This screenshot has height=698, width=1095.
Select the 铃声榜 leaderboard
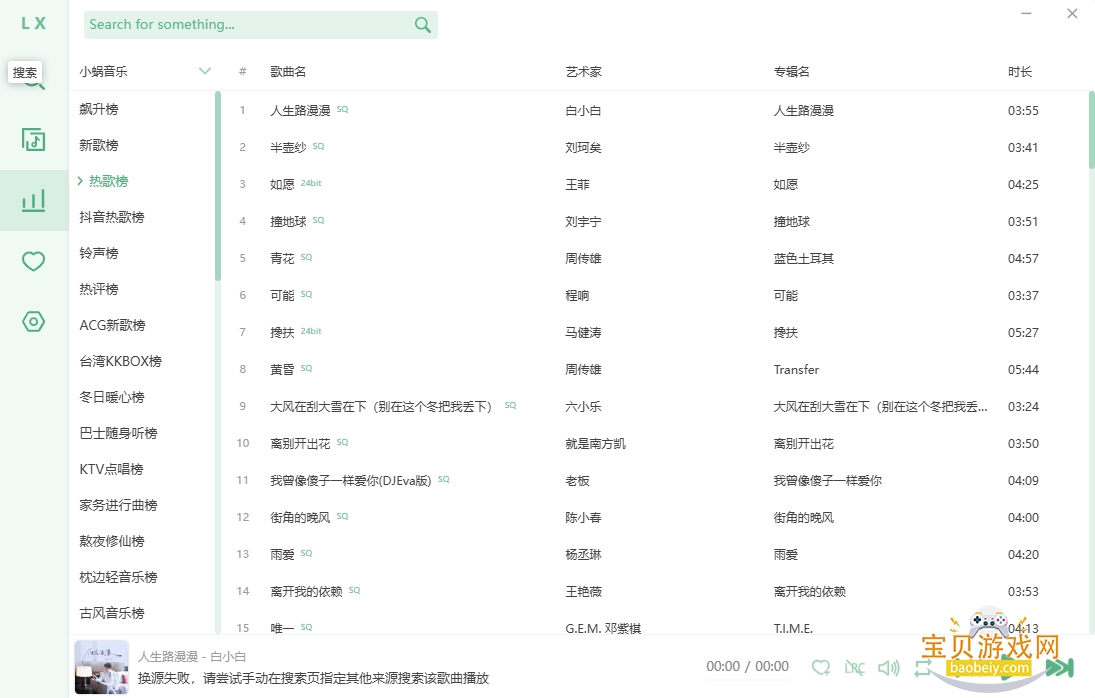pos(98,253)
